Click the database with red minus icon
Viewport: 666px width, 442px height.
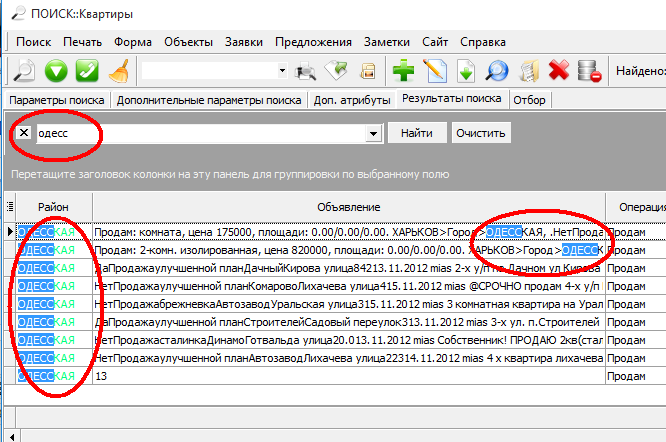[590, 71]
